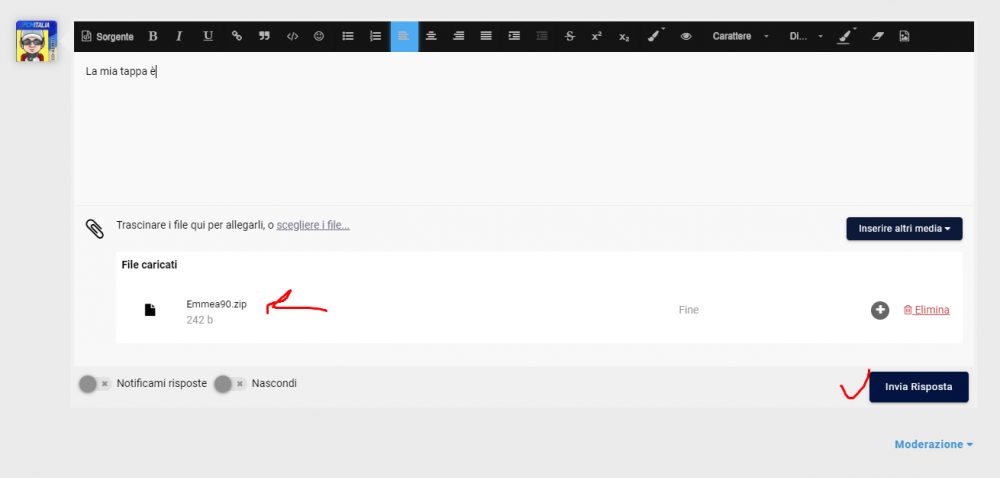Image resolution: width=1000 pixels, height=478 pixels.
Task: Click the file icon beside Emmea90.zip
Action: coord(150,310)
